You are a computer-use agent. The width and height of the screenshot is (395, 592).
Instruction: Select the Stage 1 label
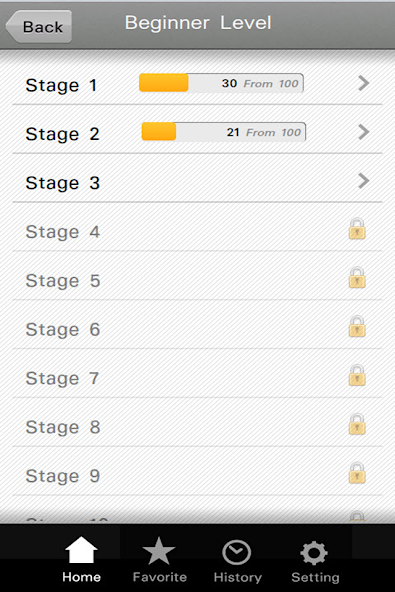tap(62, 85)
